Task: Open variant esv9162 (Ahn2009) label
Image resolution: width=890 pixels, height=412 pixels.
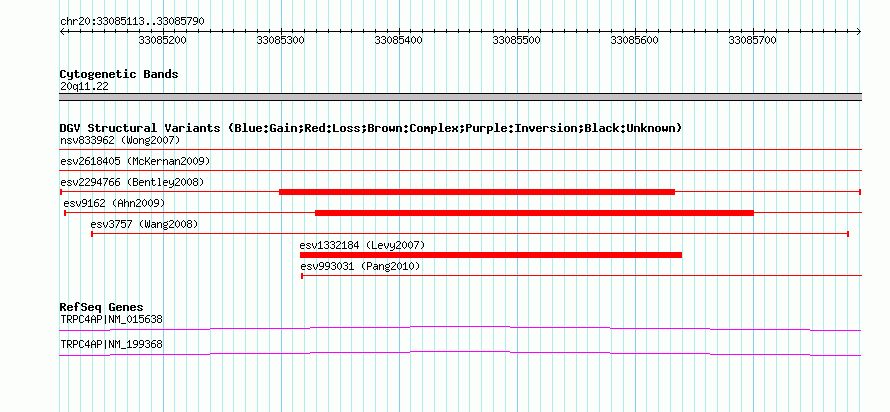Action: 114,203
